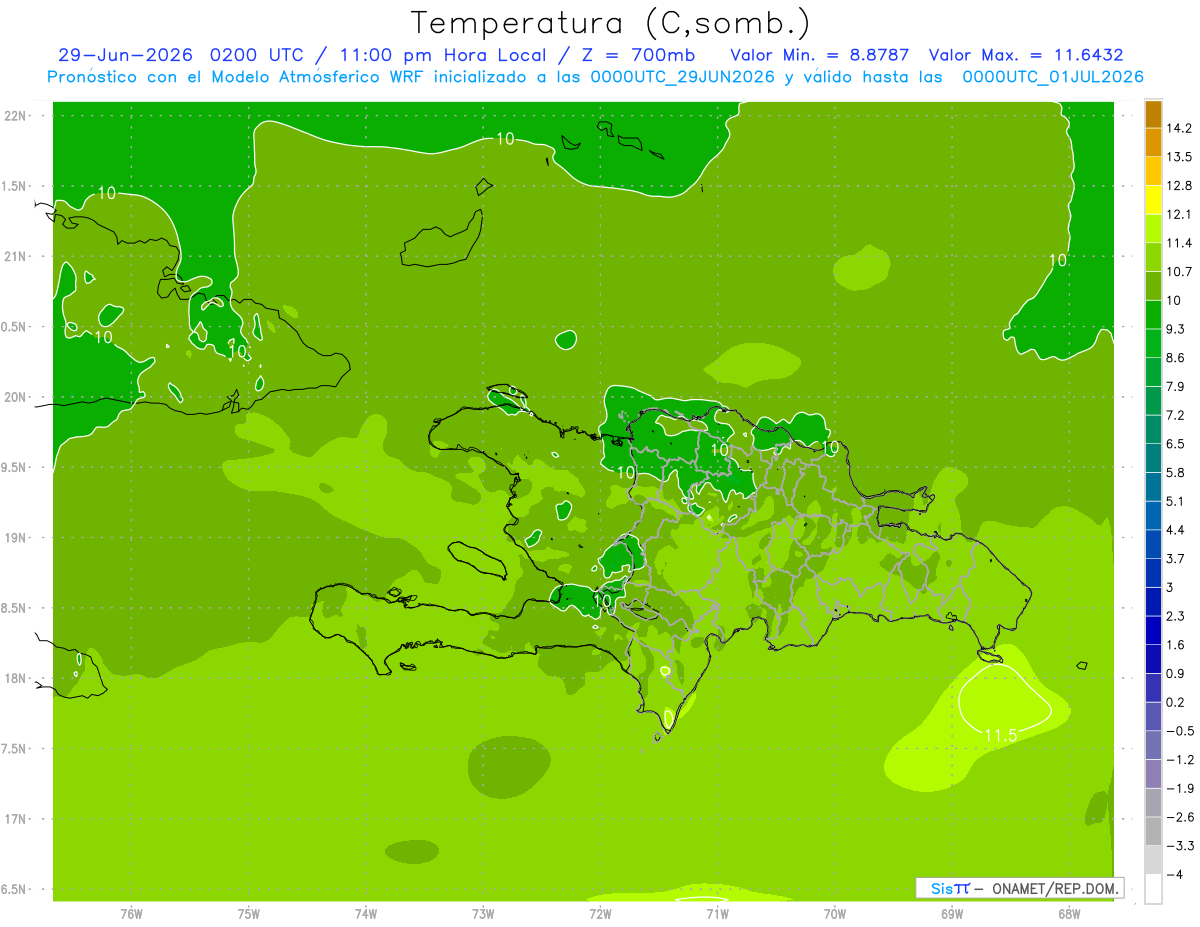Click the 72W longitude axis label
The width and height of the screenshot is (1200, 927).
[x=600, y=913]
